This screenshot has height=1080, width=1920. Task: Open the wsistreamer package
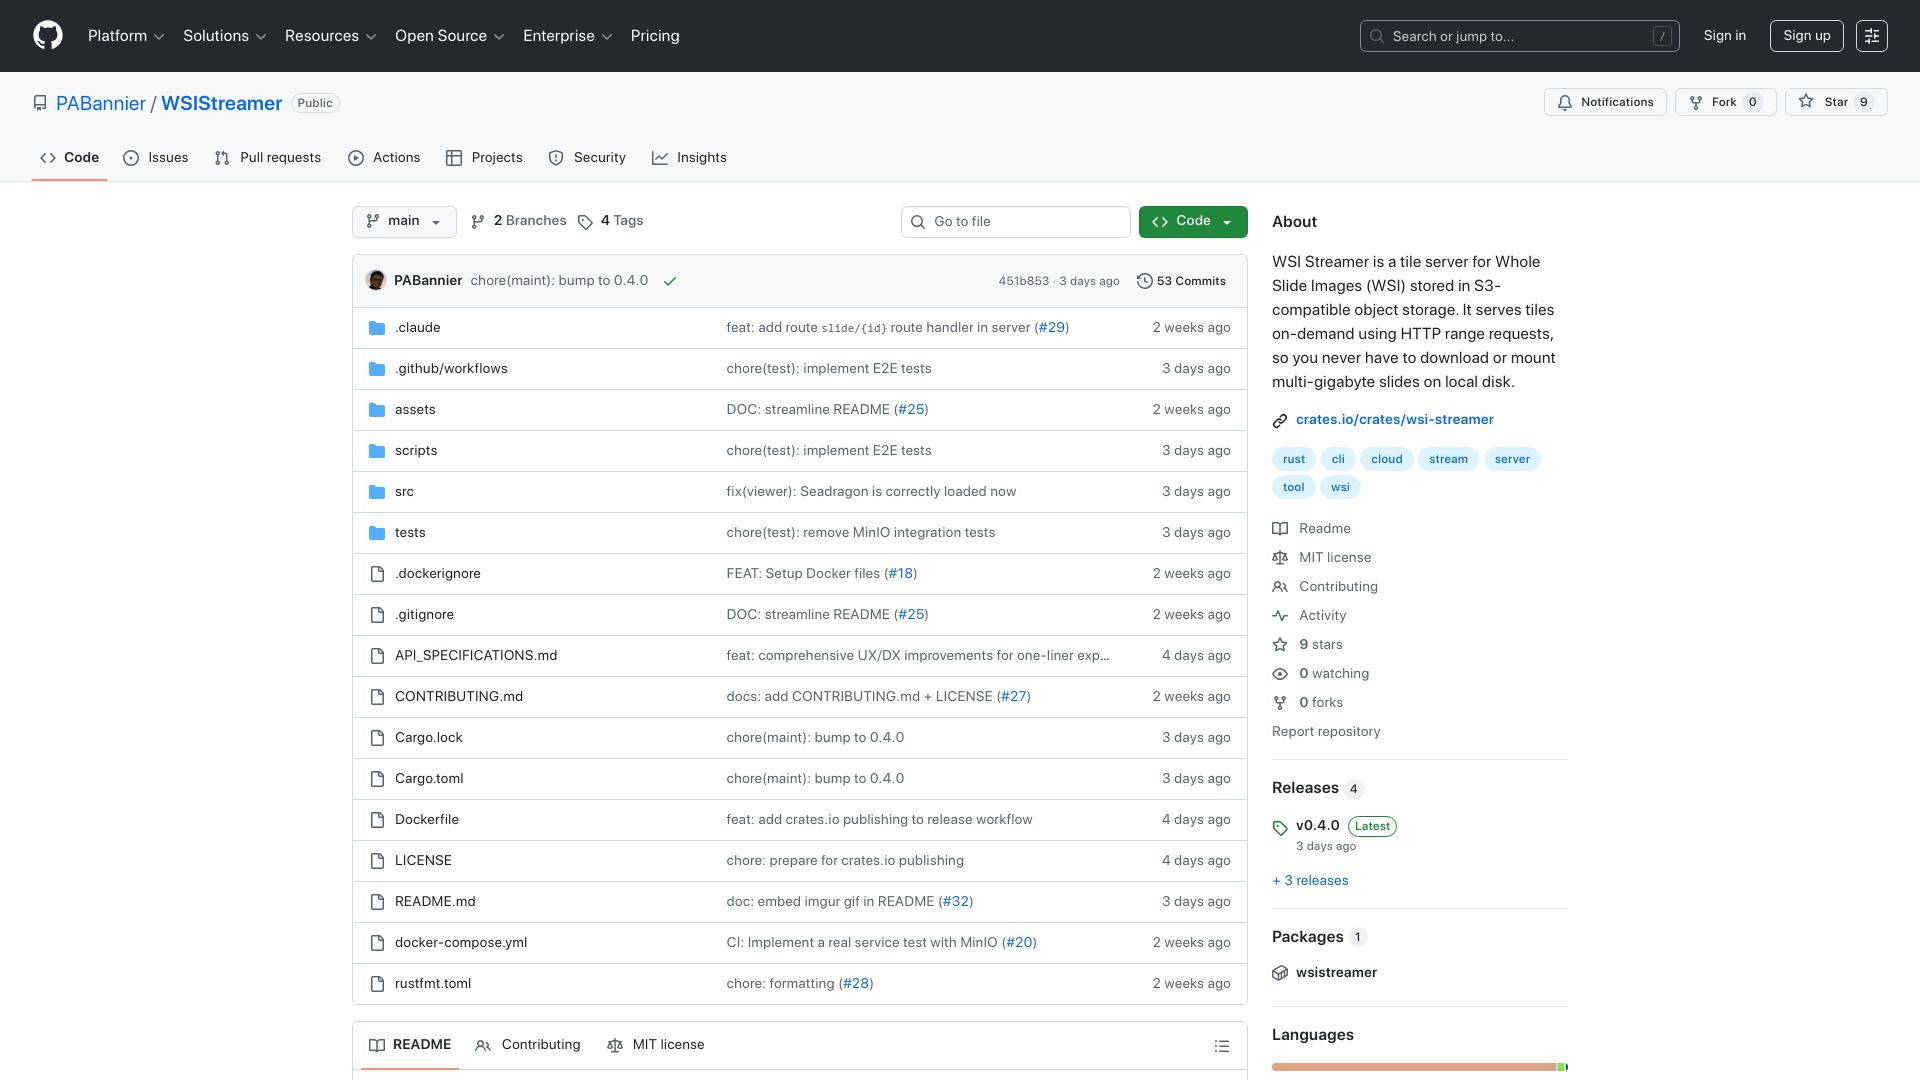(x=1336, y=973)
